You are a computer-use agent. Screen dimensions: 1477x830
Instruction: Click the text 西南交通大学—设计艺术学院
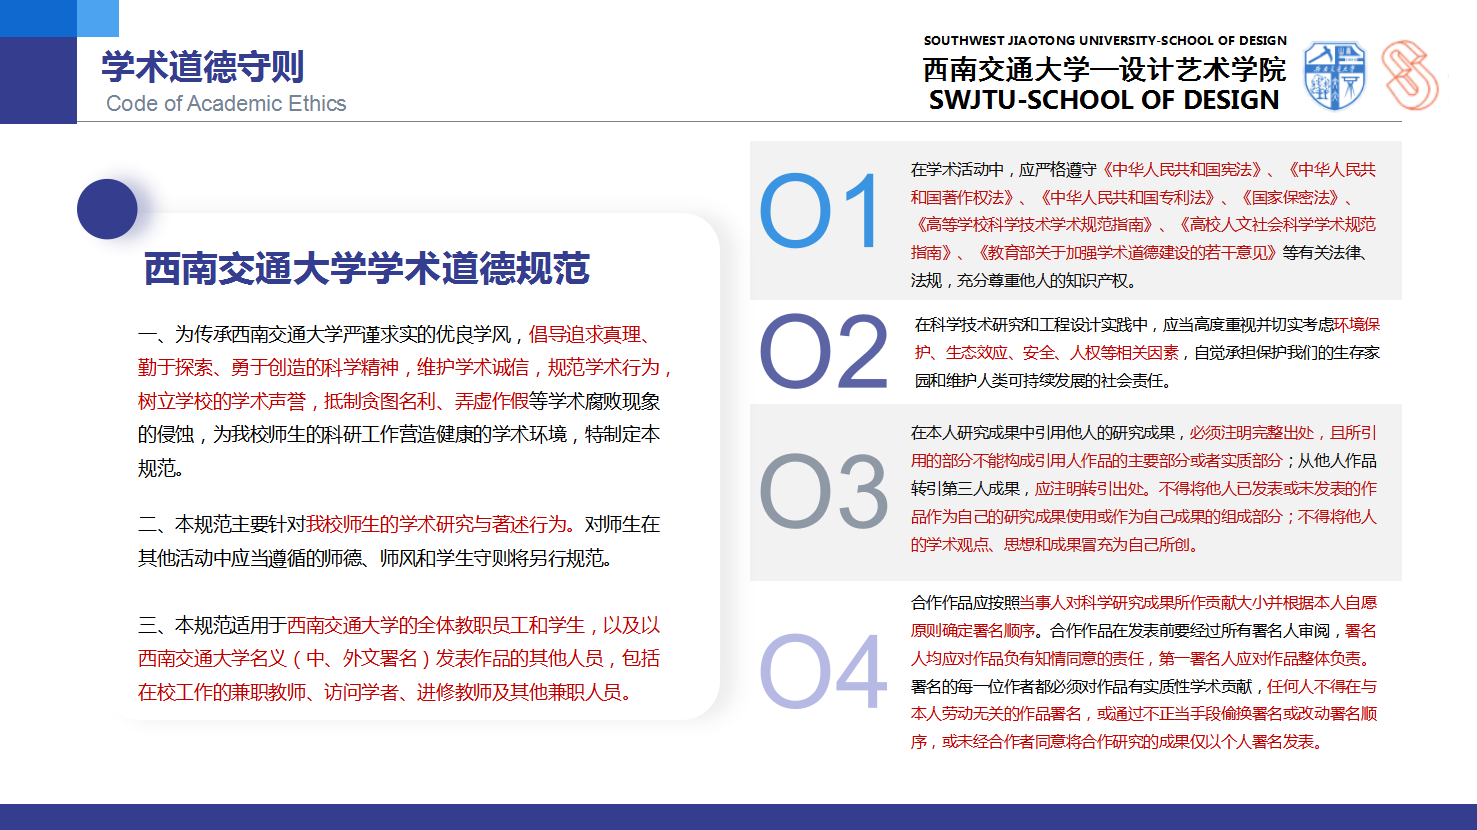pyautogui.click(x=1104, y=69)
